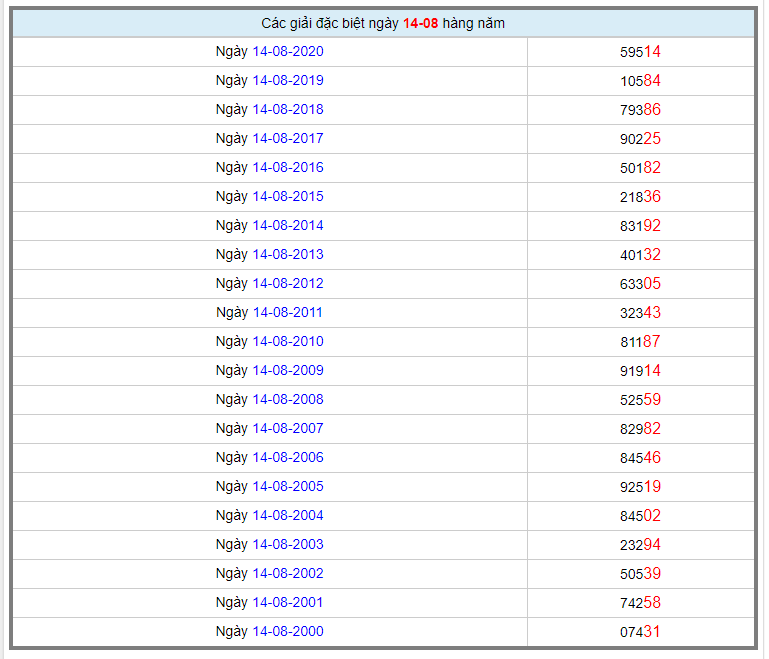Select the prize number 90225
Image resolution: width=769 pixels, height=659 pixels.
click(x=640, y=139)
